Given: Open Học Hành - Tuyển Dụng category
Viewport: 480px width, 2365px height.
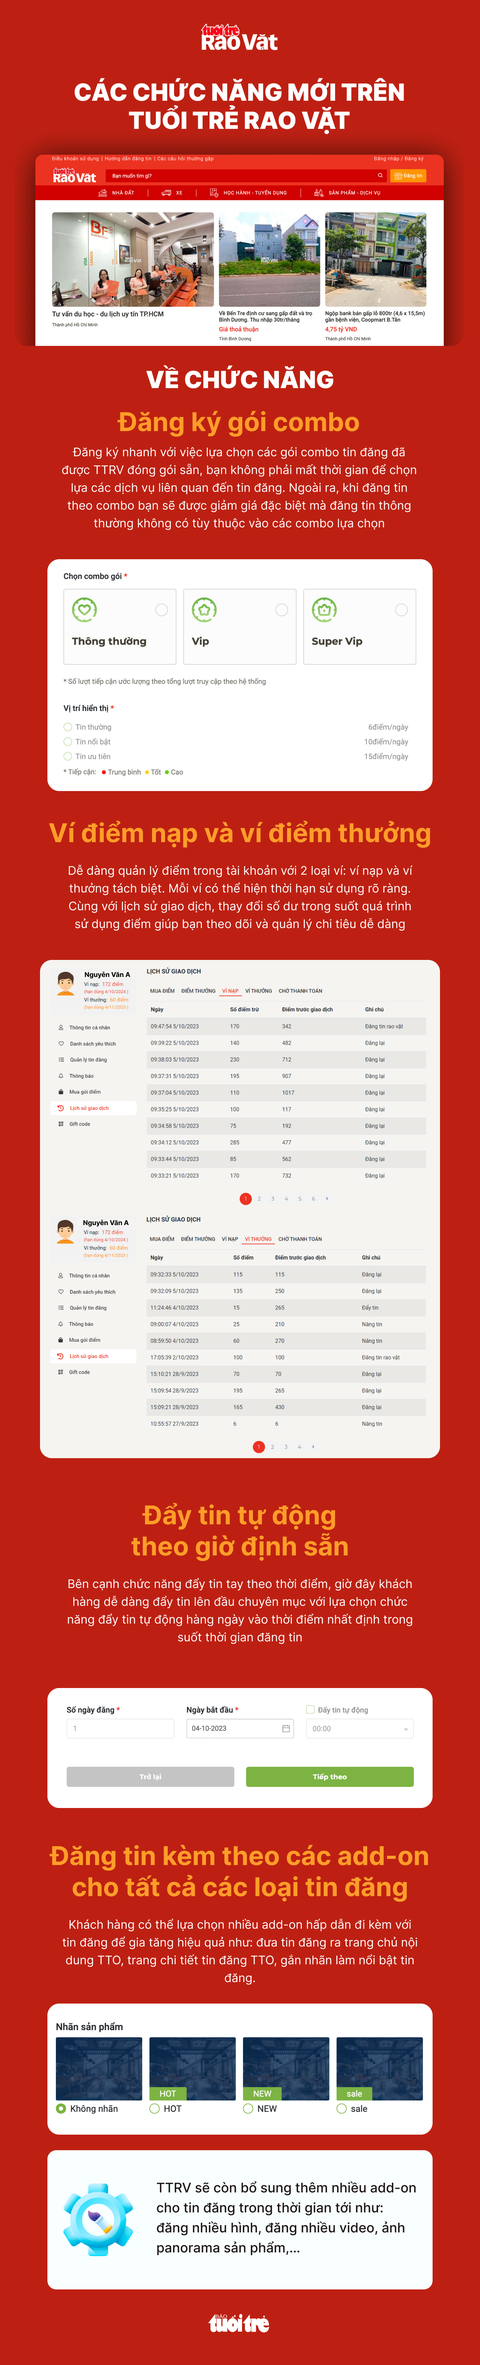Looking at the screenshot, I should tap(248, 192).
